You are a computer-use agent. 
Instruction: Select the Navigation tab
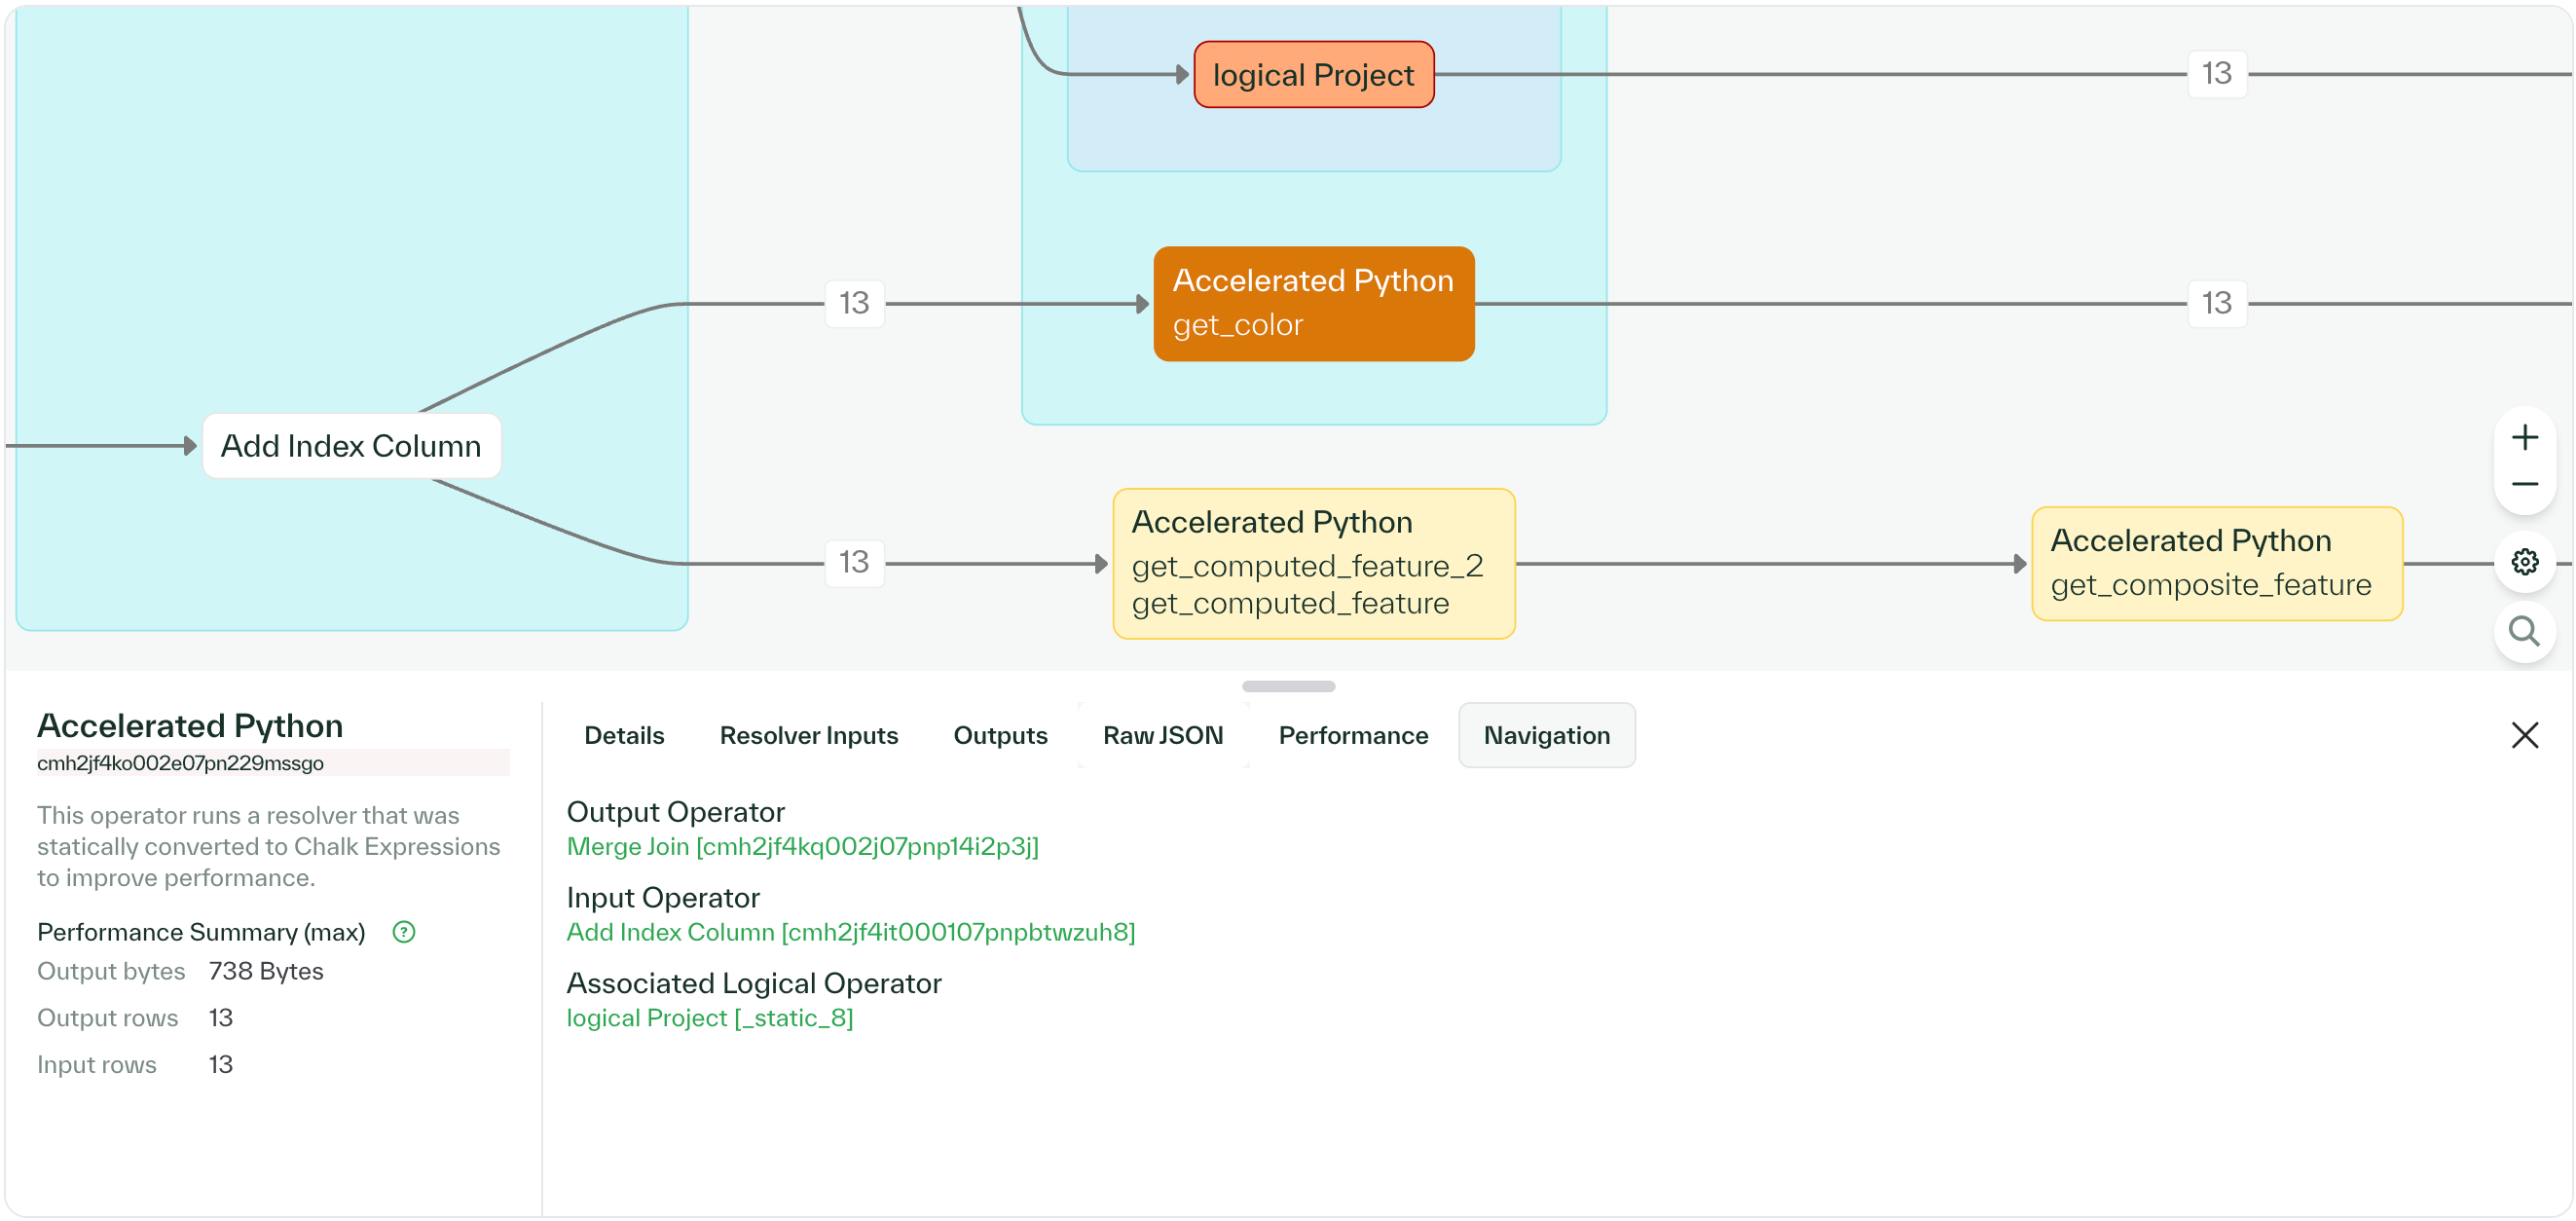(x=1547, y=735)
